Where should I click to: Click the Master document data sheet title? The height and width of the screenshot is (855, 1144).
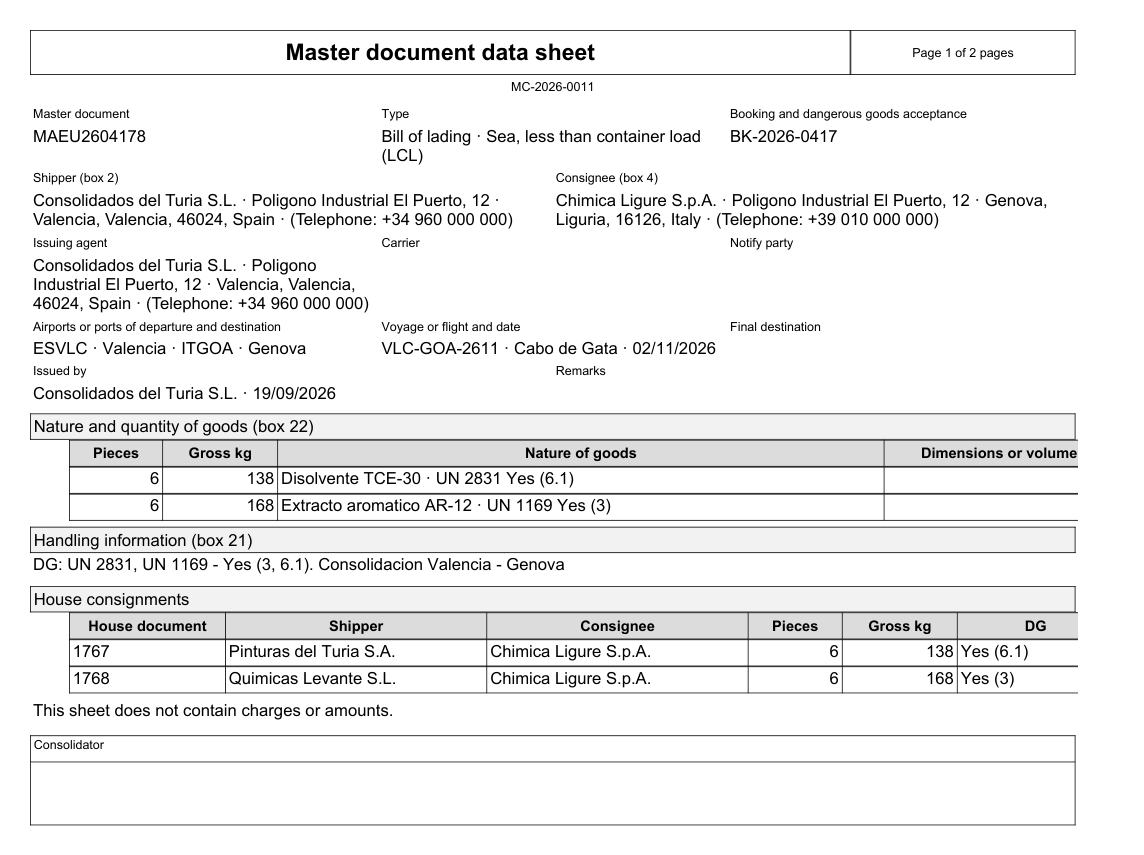click(x=440, y=53)
